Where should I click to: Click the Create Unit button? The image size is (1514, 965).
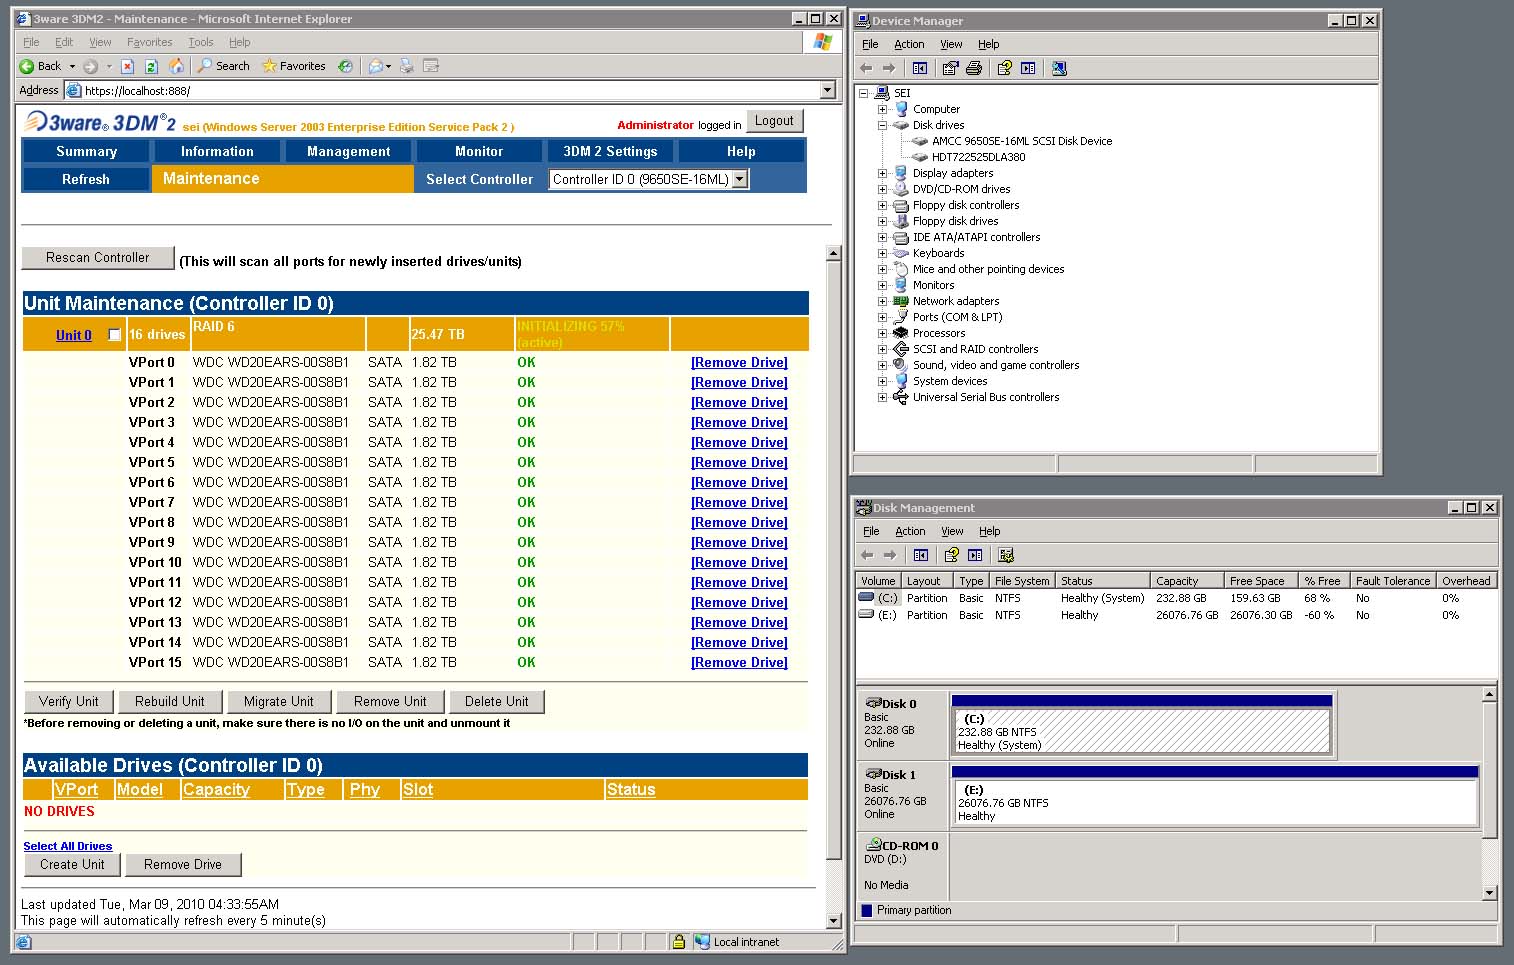[72, 865]
